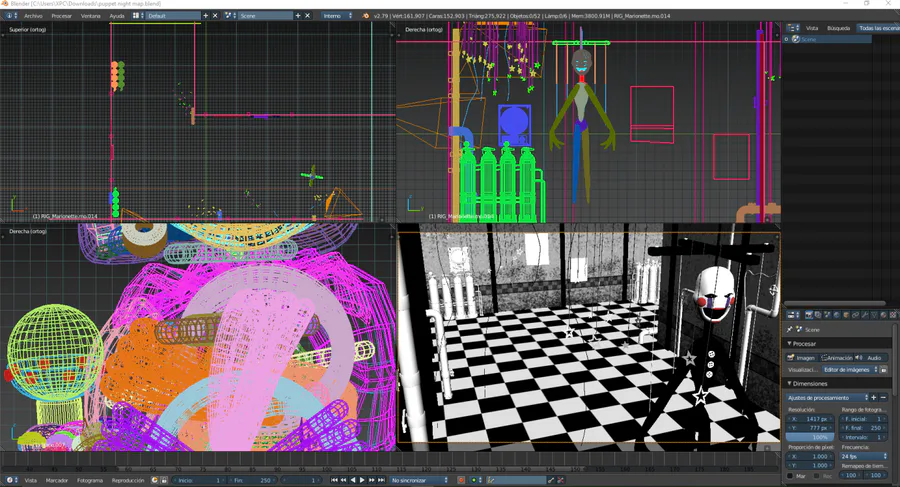Click the Intervalo frame step field
The height and width of the screenshot is (487, 900).
pyautogui.click(x=864, y=437)
